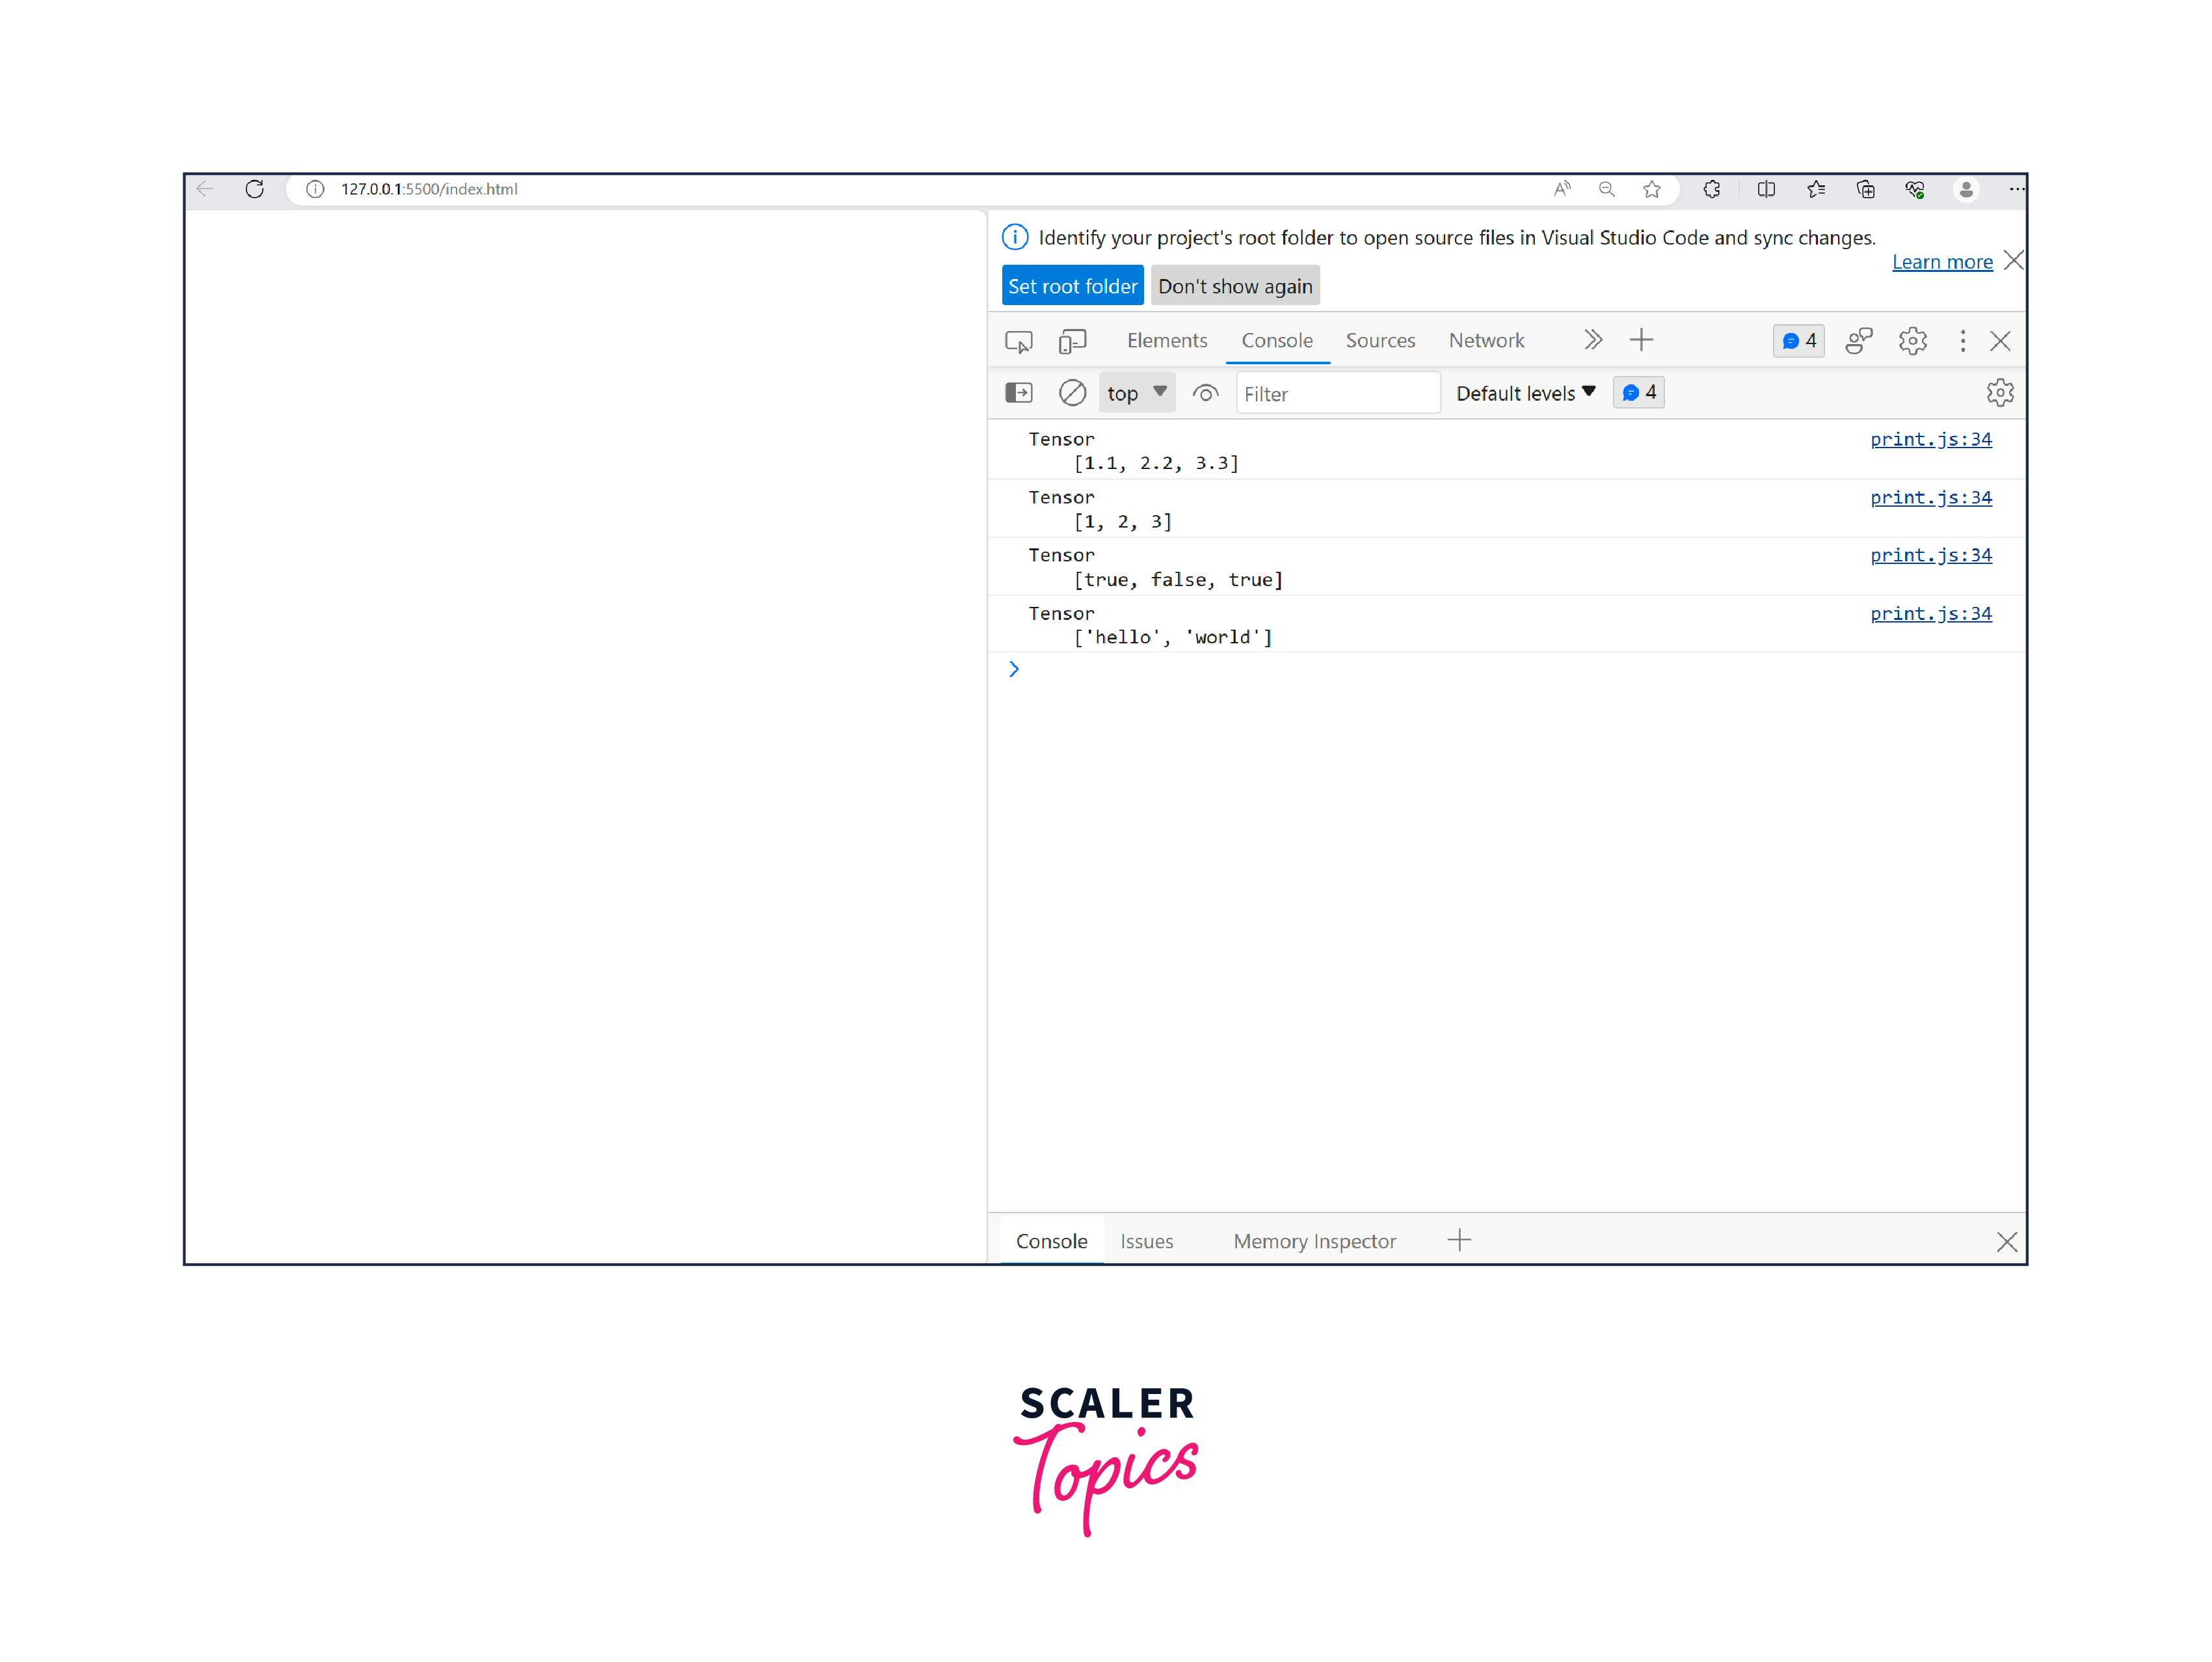Image resolution: width=2212 pixels, height=1662 pixels.
Task: Open the Memory Inspector drawer tab
Action: tap(1314, 1241)
